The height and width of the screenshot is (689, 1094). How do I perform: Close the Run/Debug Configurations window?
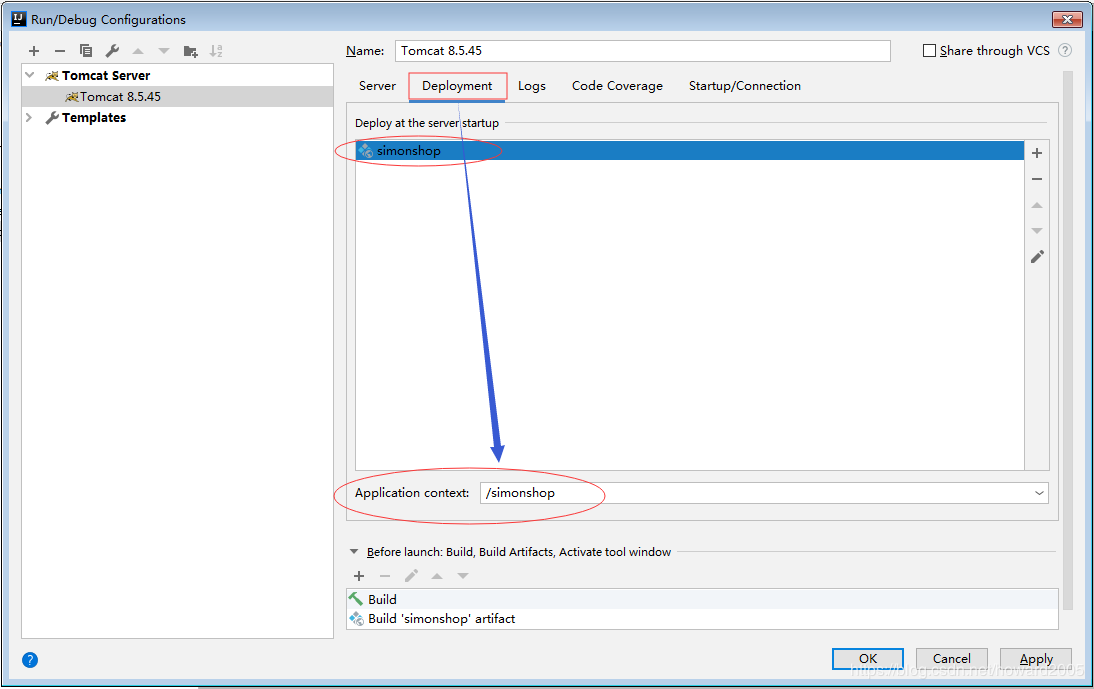pyautogui.click(x=1067, y=20)
